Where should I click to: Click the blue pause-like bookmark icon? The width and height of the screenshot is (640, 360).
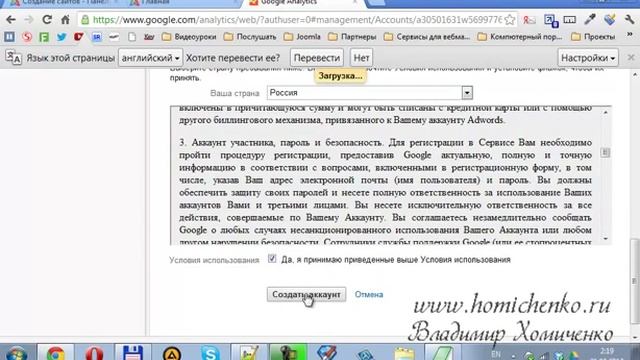pyautogui.click(x=9, y=37)
